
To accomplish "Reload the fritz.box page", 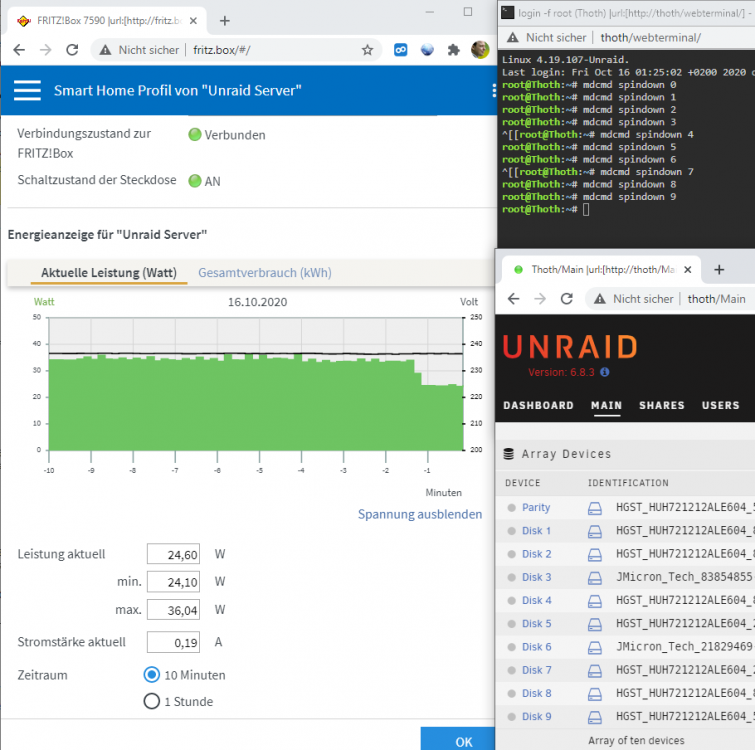I will coord(72,50).
